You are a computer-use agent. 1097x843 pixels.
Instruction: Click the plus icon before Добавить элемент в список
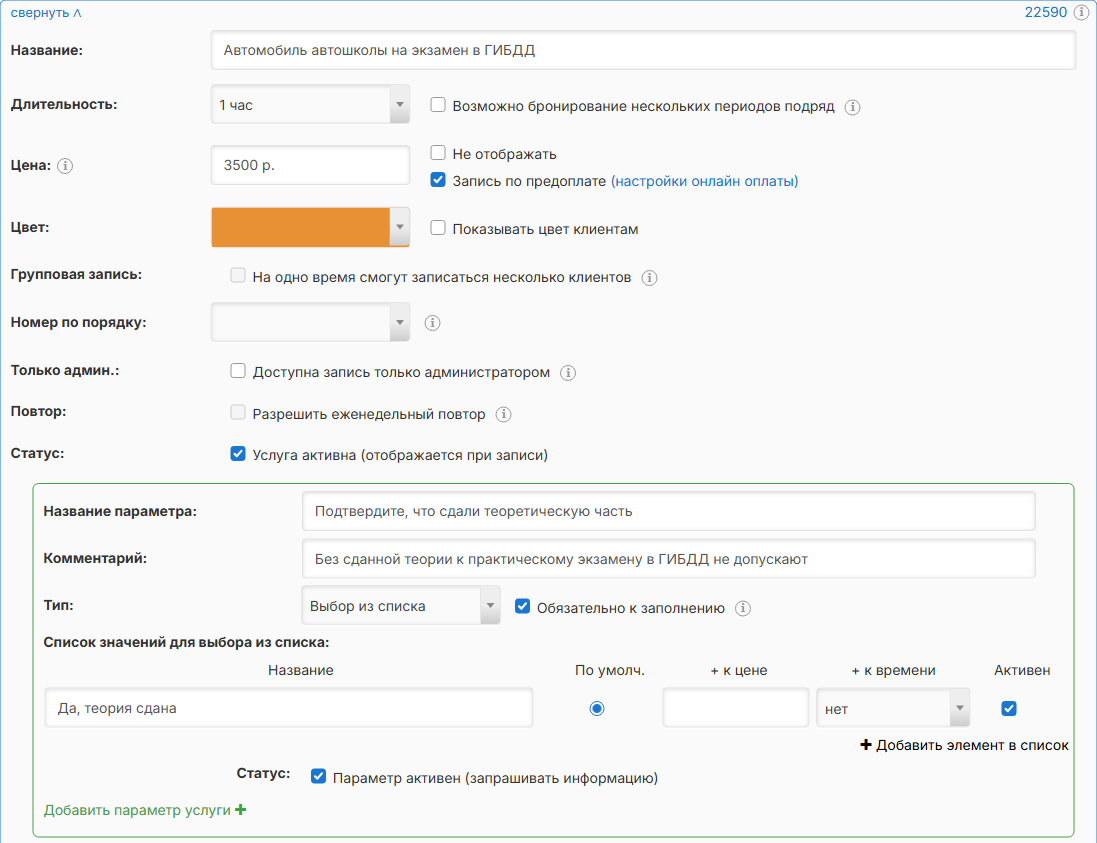coord(865,744)
